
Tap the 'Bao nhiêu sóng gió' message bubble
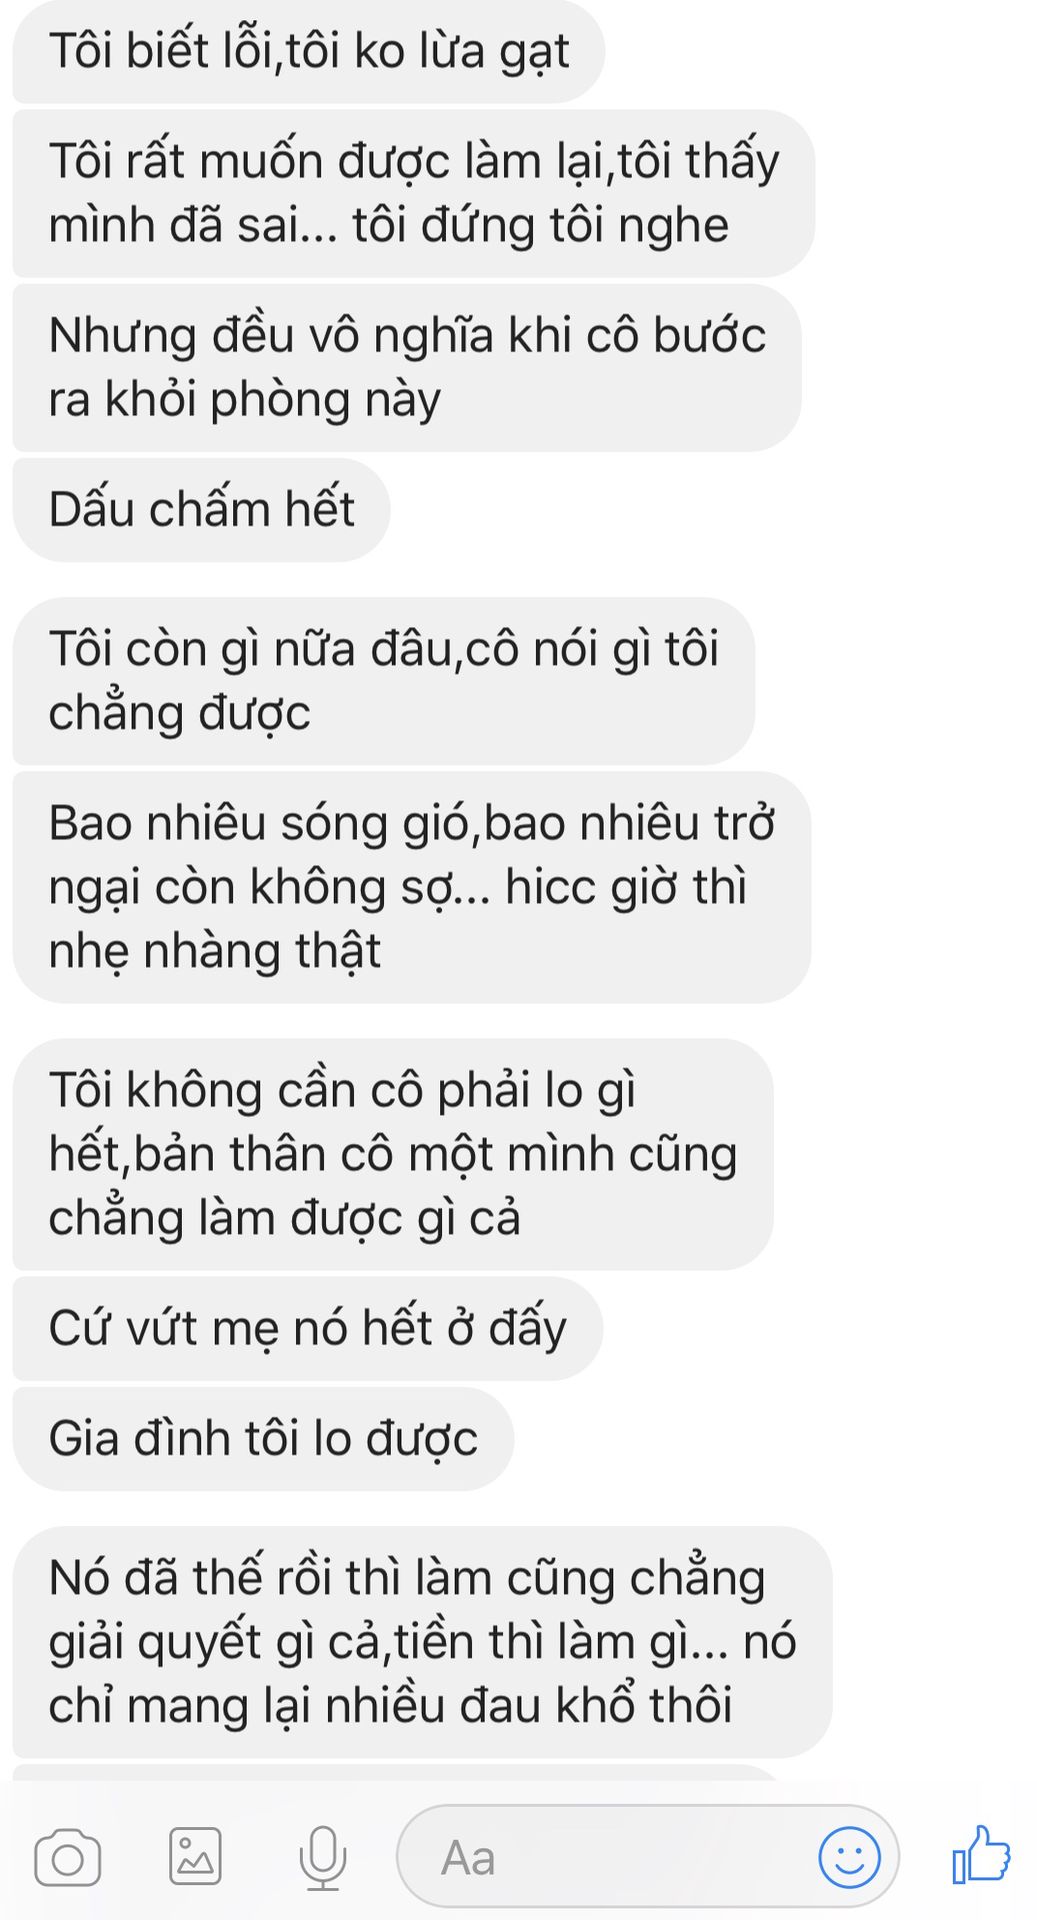tap(412, 887)
